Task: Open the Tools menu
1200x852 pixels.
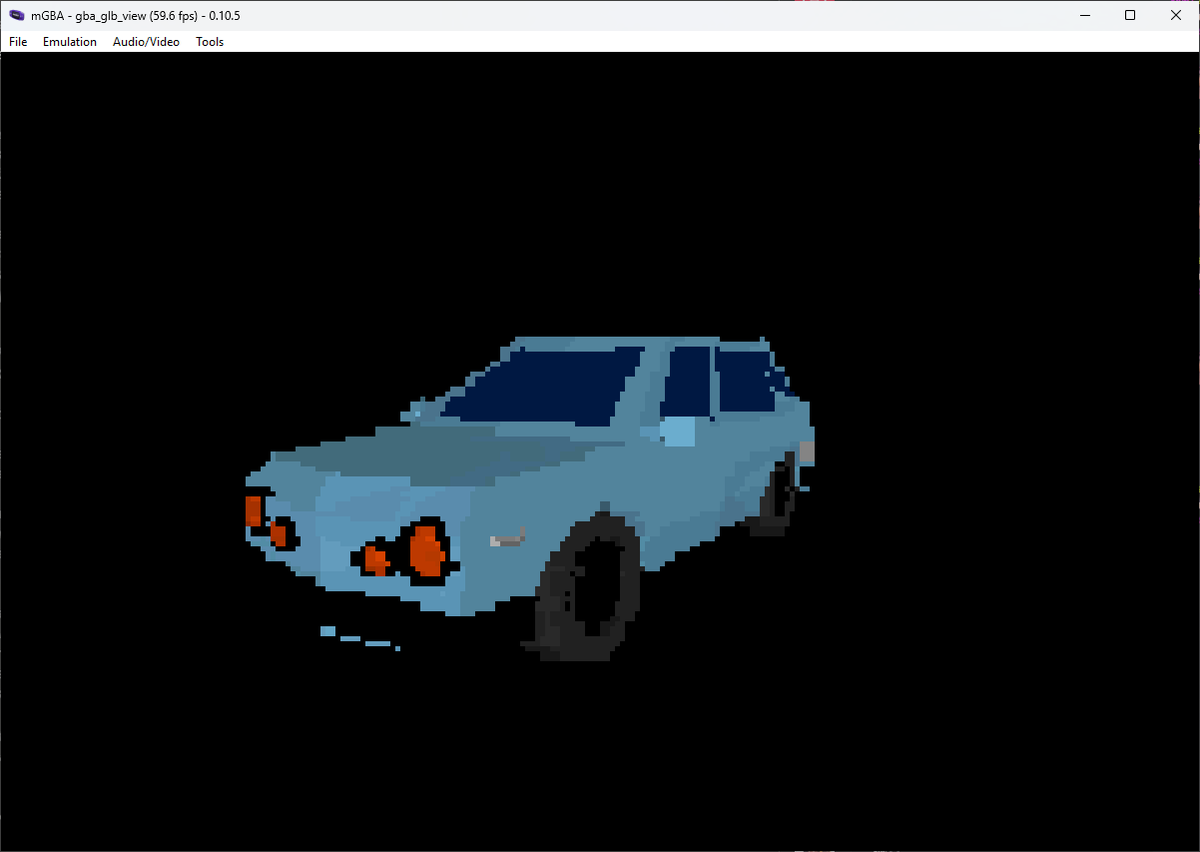Action: [x=210, y=42]
